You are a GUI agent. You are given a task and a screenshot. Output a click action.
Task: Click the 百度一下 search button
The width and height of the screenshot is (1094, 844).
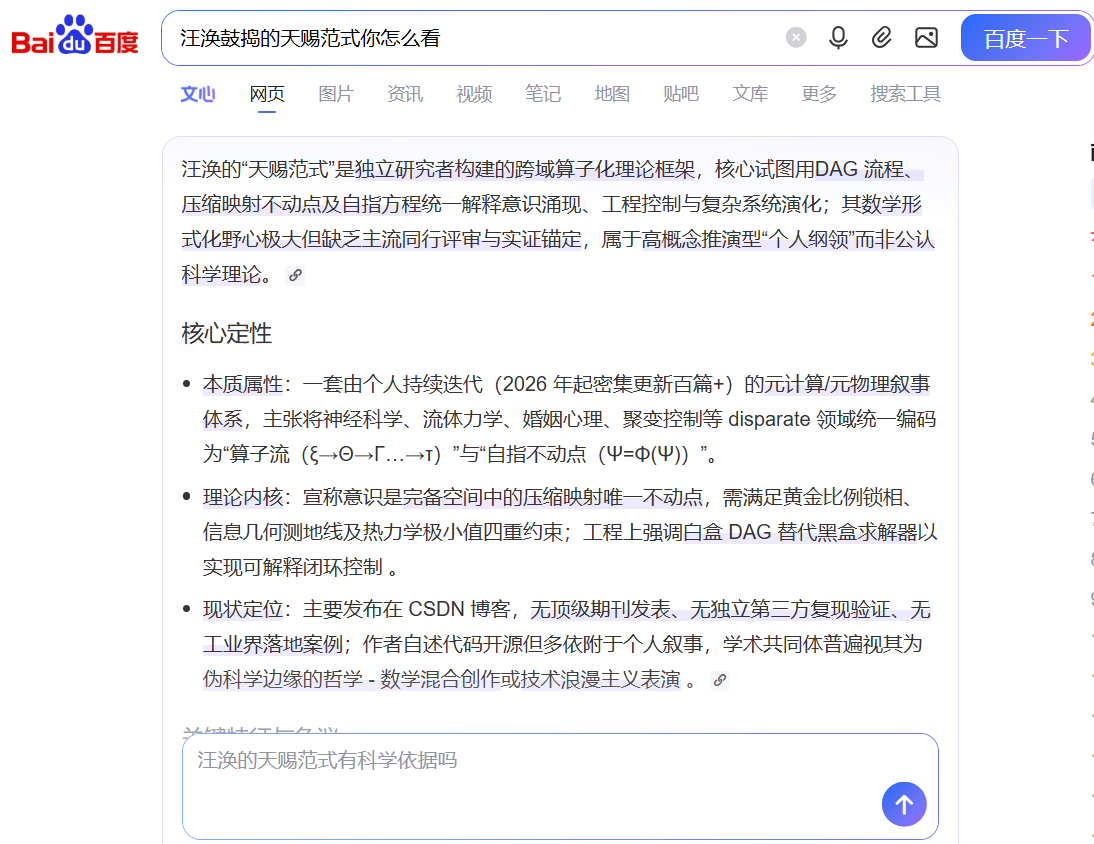pos(1026,38)
